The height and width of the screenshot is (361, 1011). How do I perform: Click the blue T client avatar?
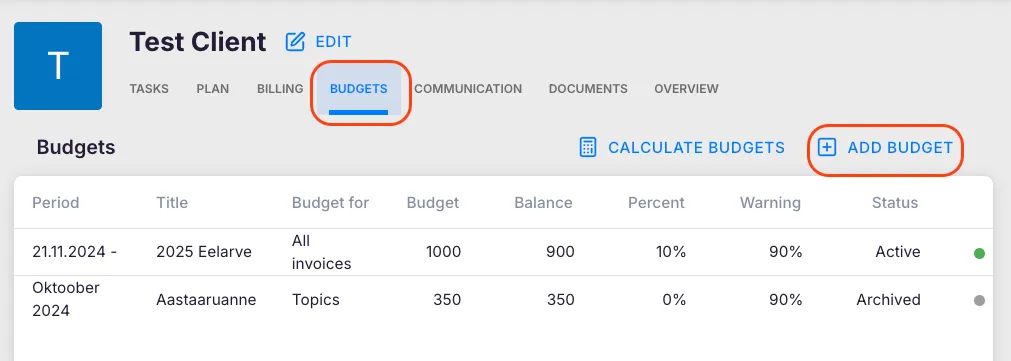pyautogui.click(x=58, y=66)
